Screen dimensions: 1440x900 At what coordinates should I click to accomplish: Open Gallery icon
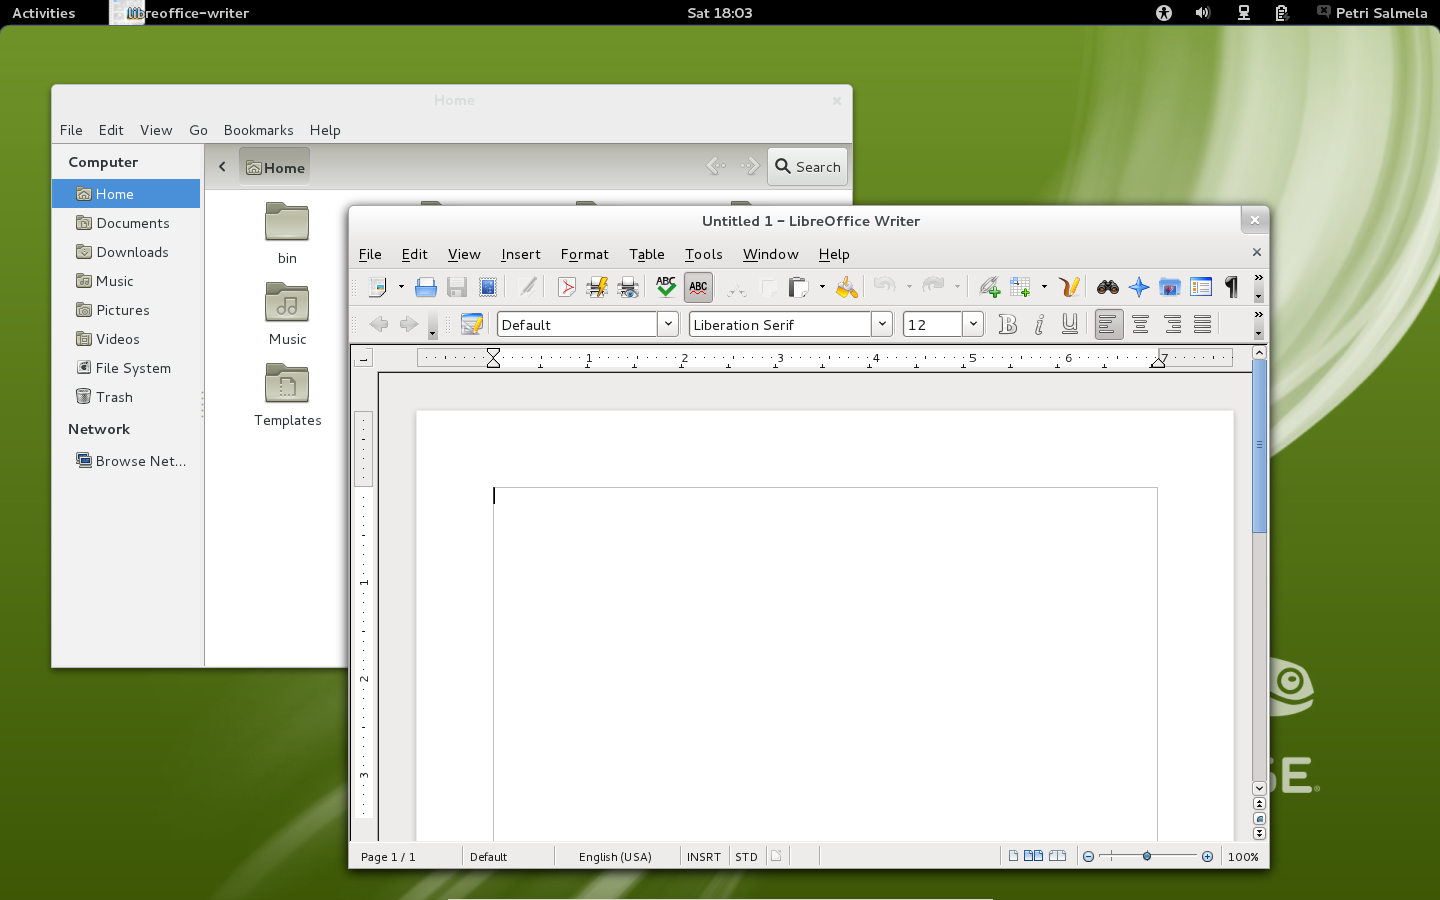click(1169, 288)
